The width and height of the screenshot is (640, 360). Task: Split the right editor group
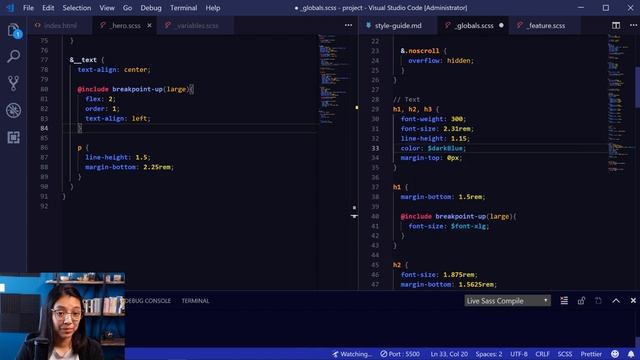(x=616, y=25)
